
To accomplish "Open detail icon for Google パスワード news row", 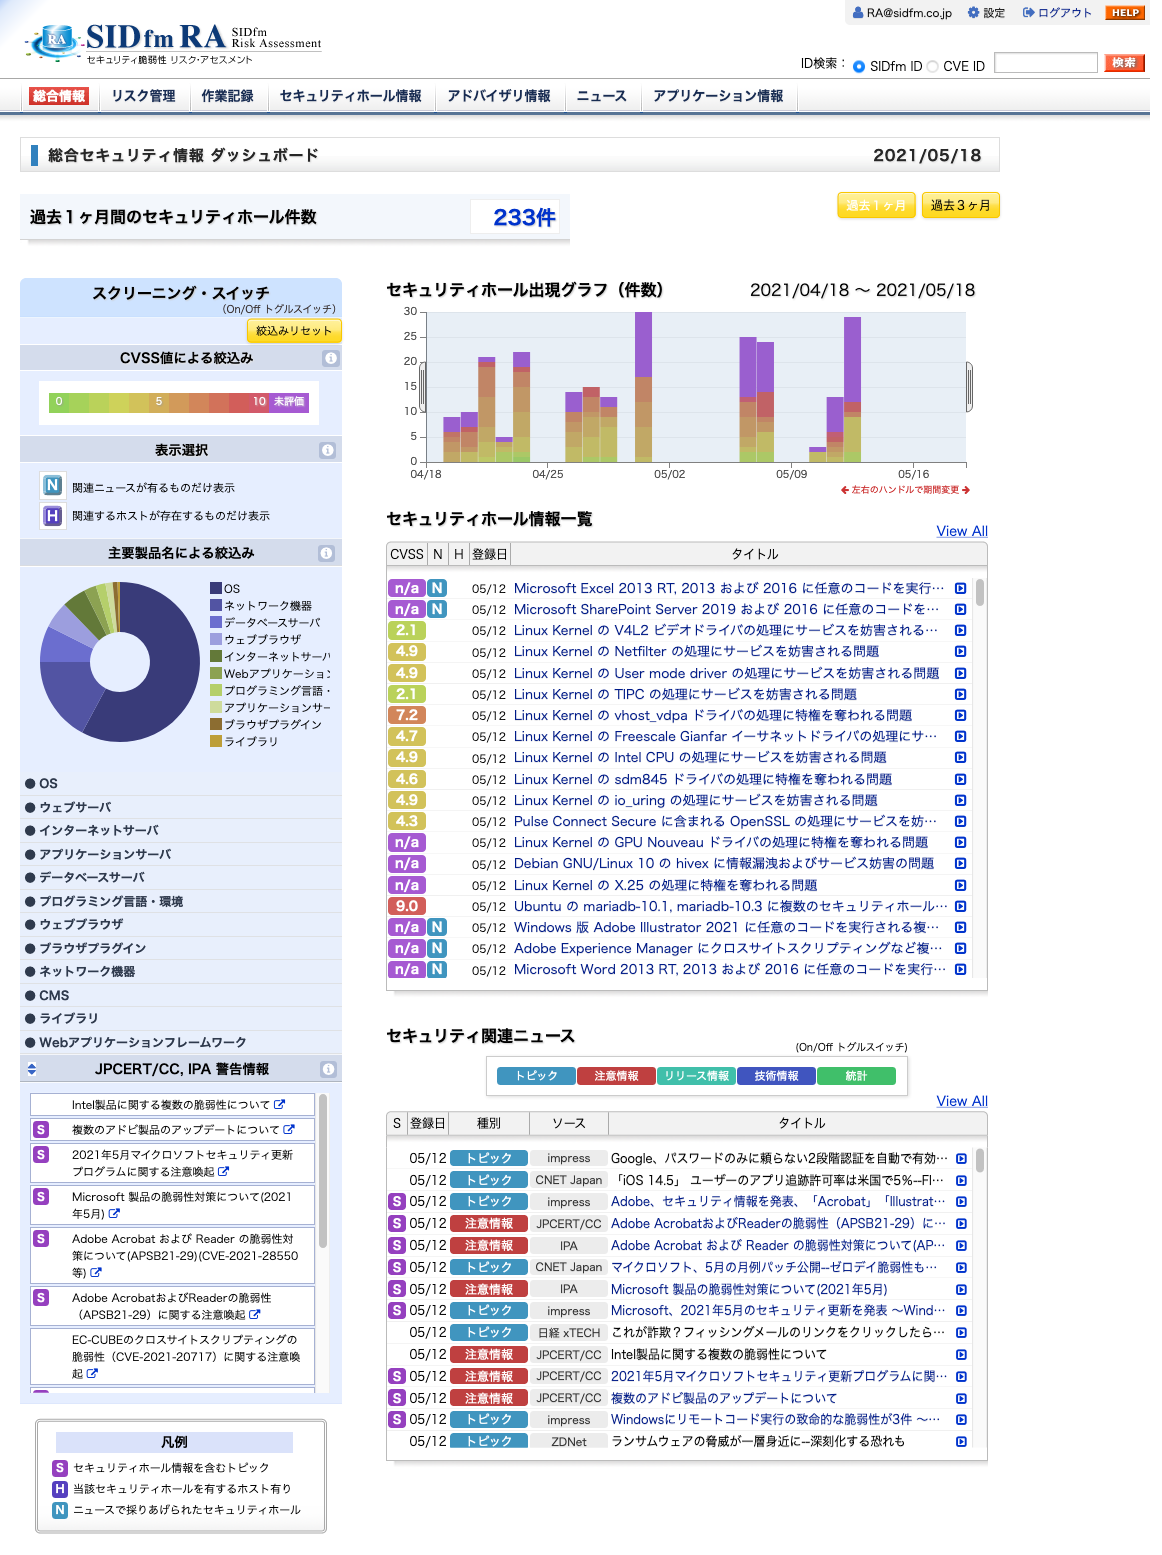I will [961, 1158].
